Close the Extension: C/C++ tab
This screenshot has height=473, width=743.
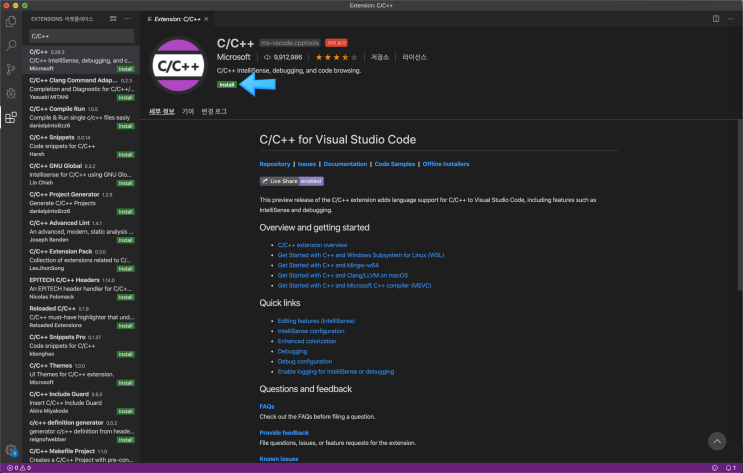[x=206, y=19]
